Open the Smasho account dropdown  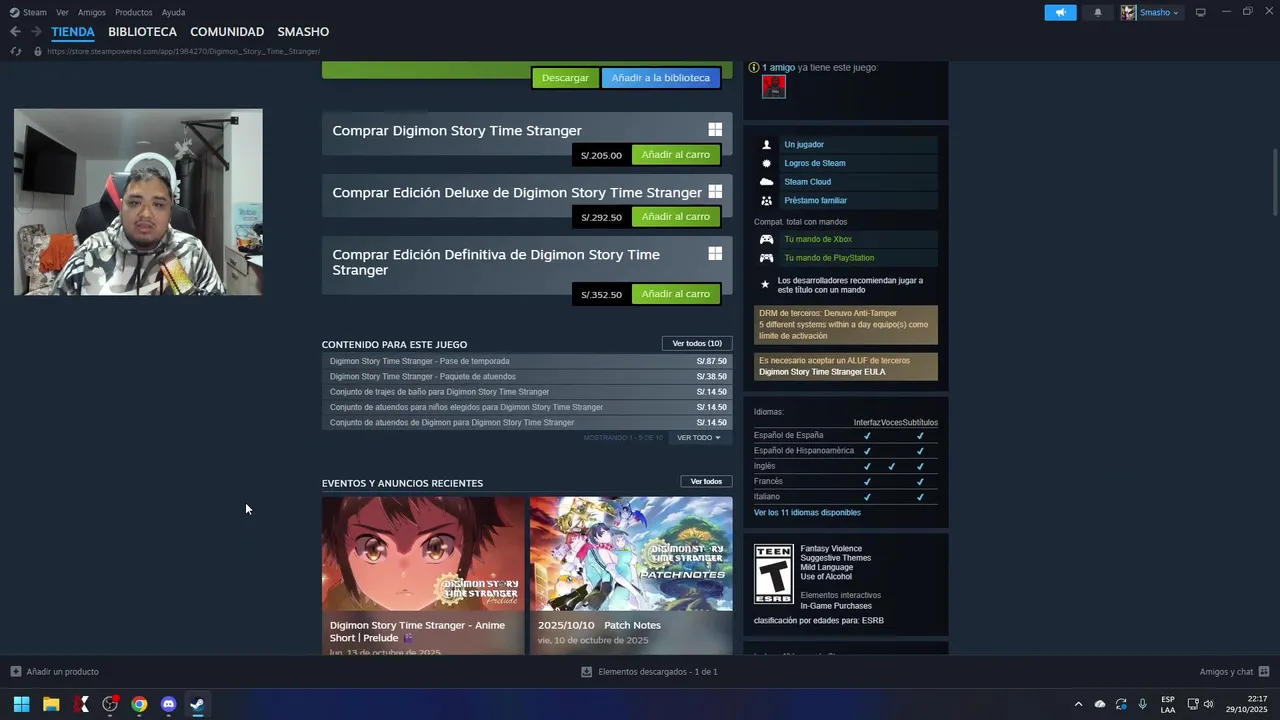[x=1160, y=12]
